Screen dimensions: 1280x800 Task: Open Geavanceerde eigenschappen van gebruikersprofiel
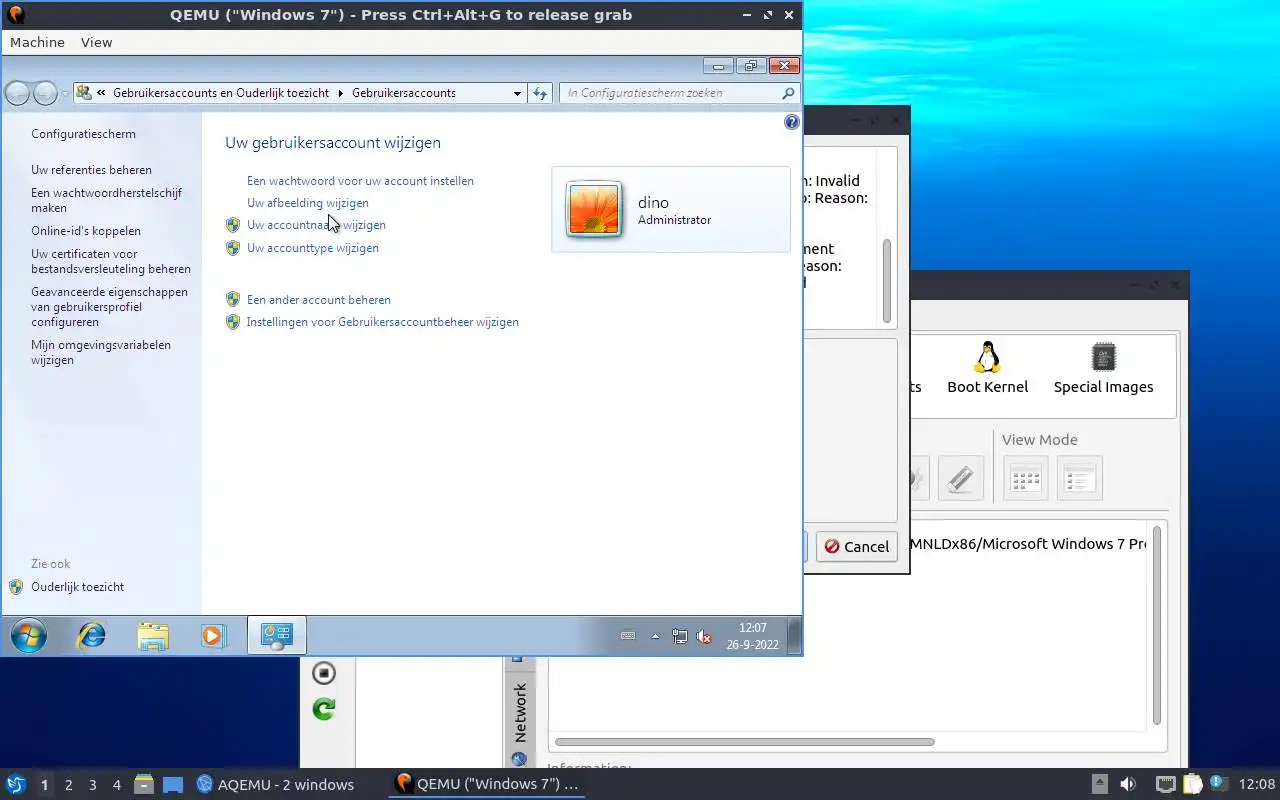point(109,307)
